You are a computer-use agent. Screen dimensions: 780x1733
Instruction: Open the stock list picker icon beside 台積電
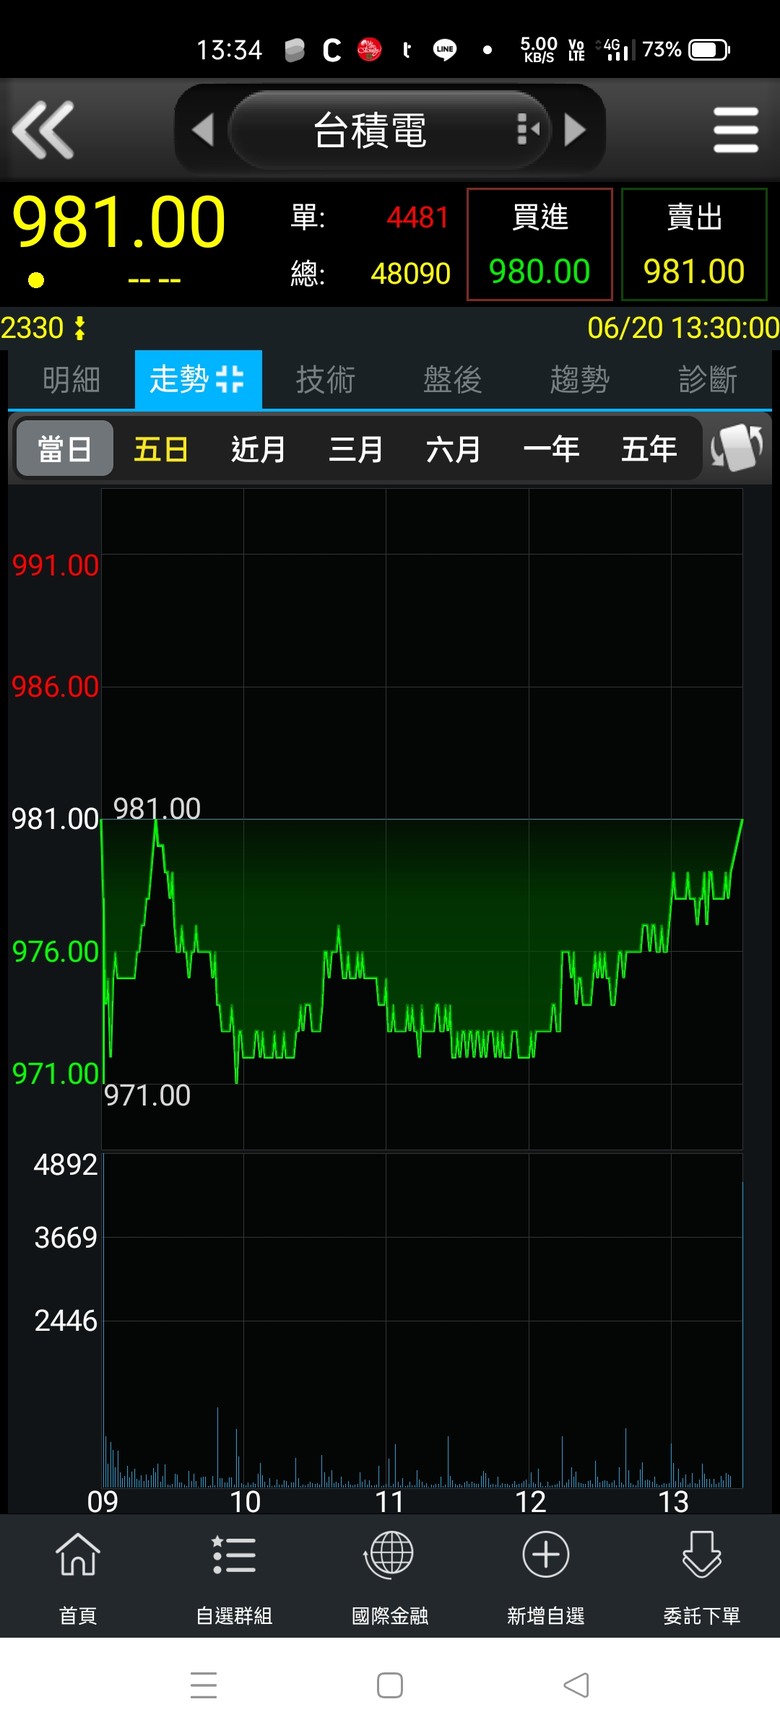[527, 129]
